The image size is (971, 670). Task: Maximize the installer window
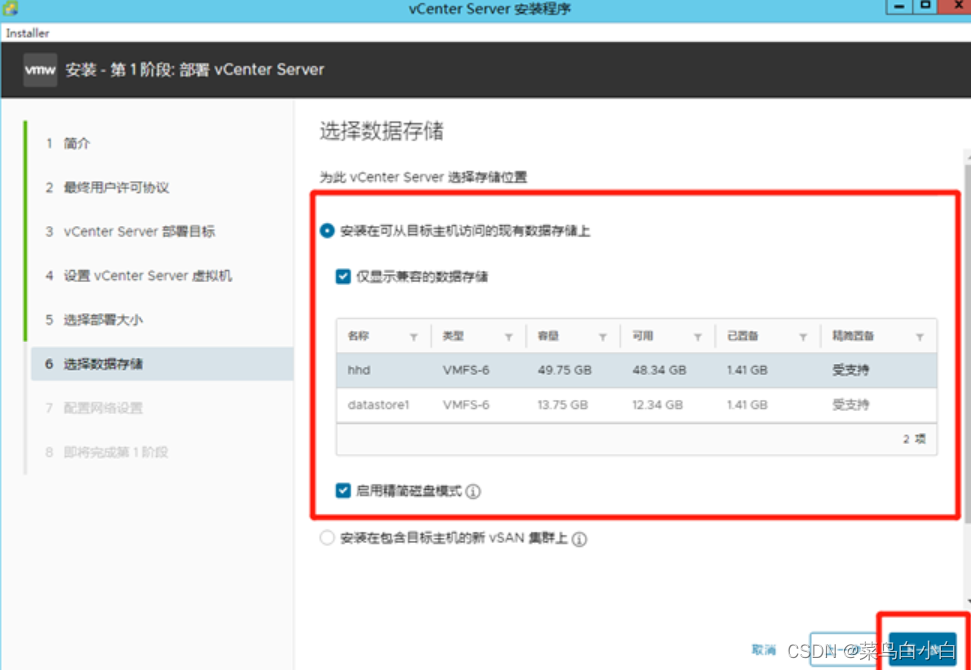[926, 6]
